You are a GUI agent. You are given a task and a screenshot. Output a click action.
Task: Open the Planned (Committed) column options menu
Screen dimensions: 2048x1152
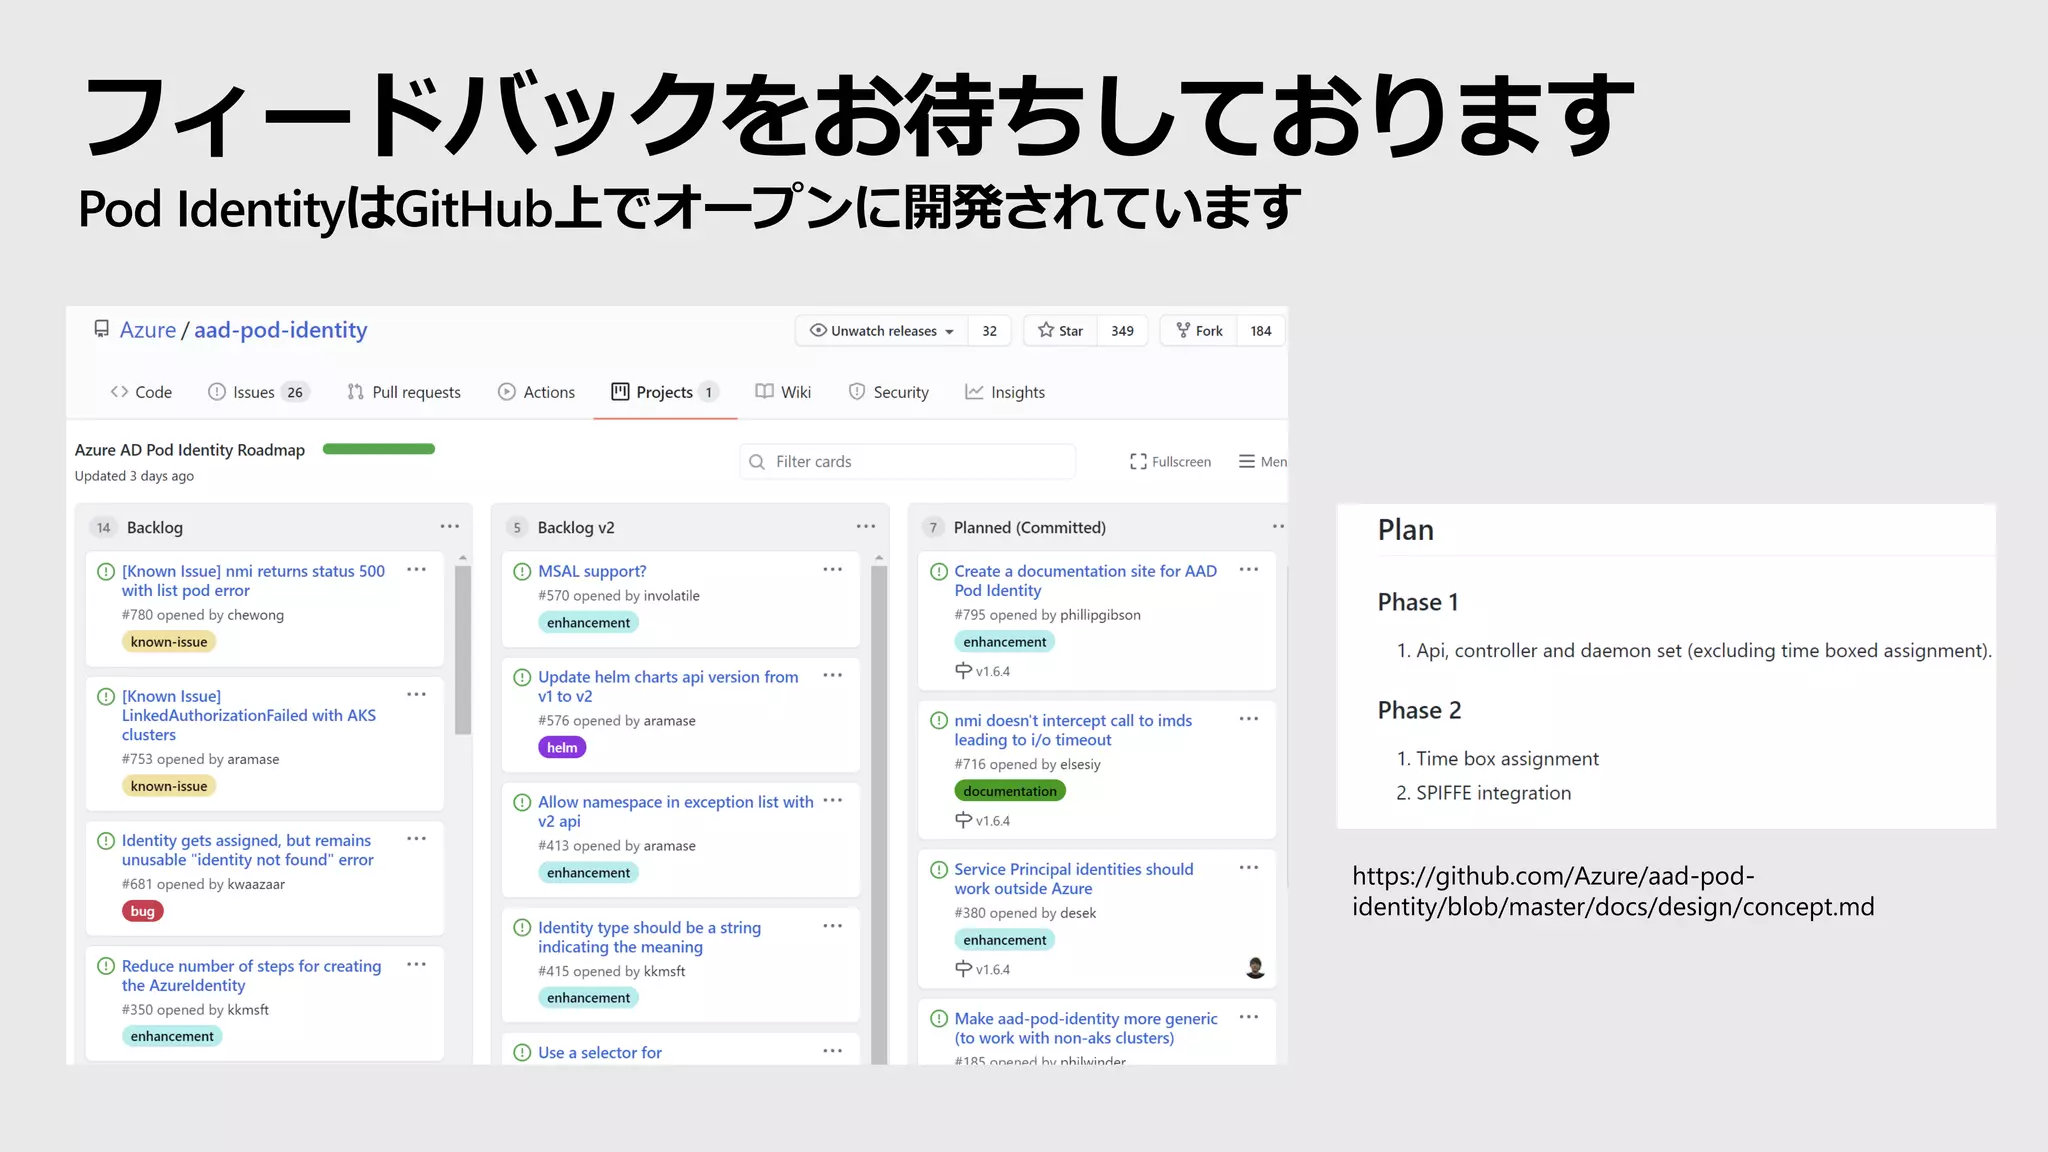pyautogui.click(x=1278, y=526)
